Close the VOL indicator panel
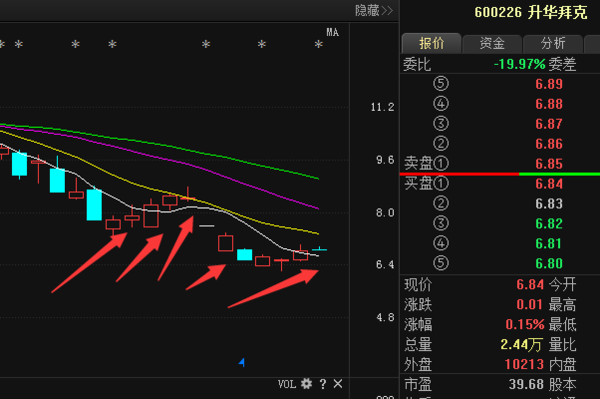This screenshot has width=600, height=399. [338, 384]
